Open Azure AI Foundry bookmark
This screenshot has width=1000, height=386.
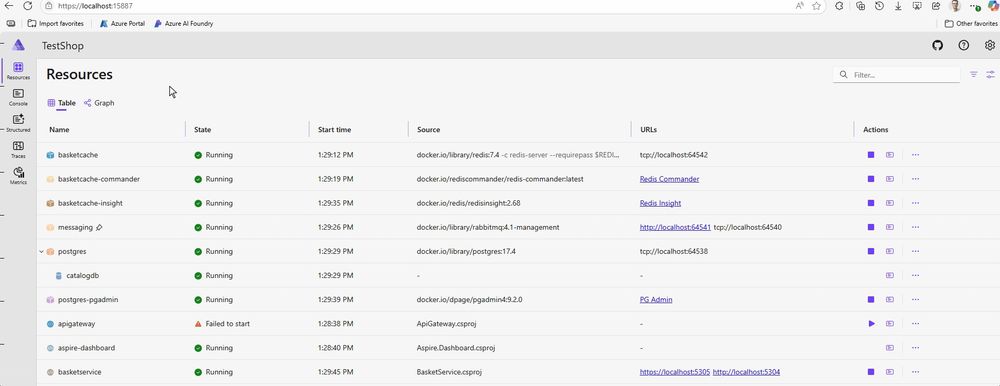coord(184,24)
